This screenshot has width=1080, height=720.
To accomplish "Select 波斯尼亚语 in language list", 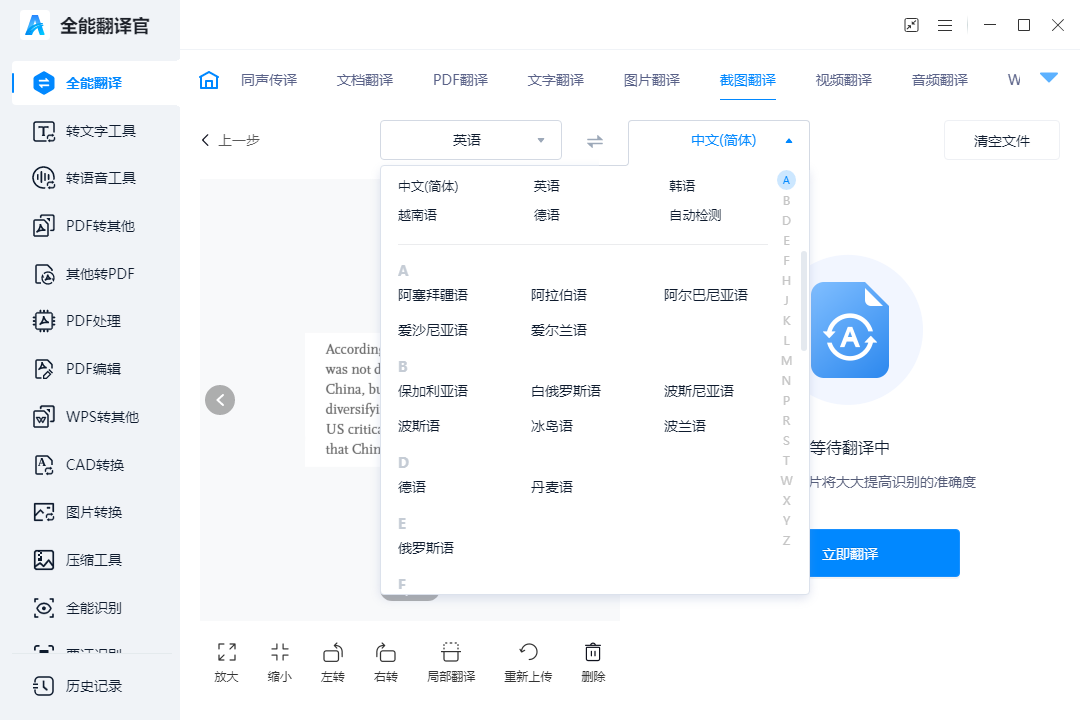I will 698,391.
